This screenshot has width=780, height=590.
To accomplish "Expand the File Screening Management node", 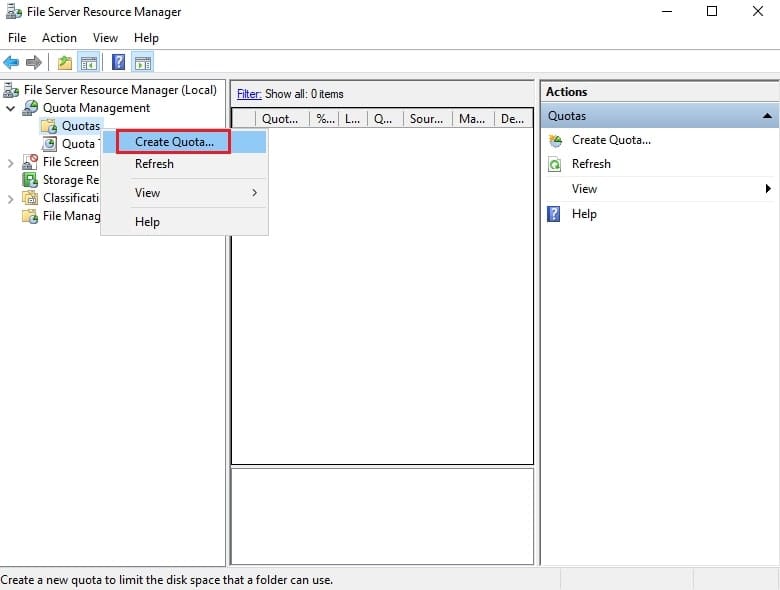I will click(10, 163).
